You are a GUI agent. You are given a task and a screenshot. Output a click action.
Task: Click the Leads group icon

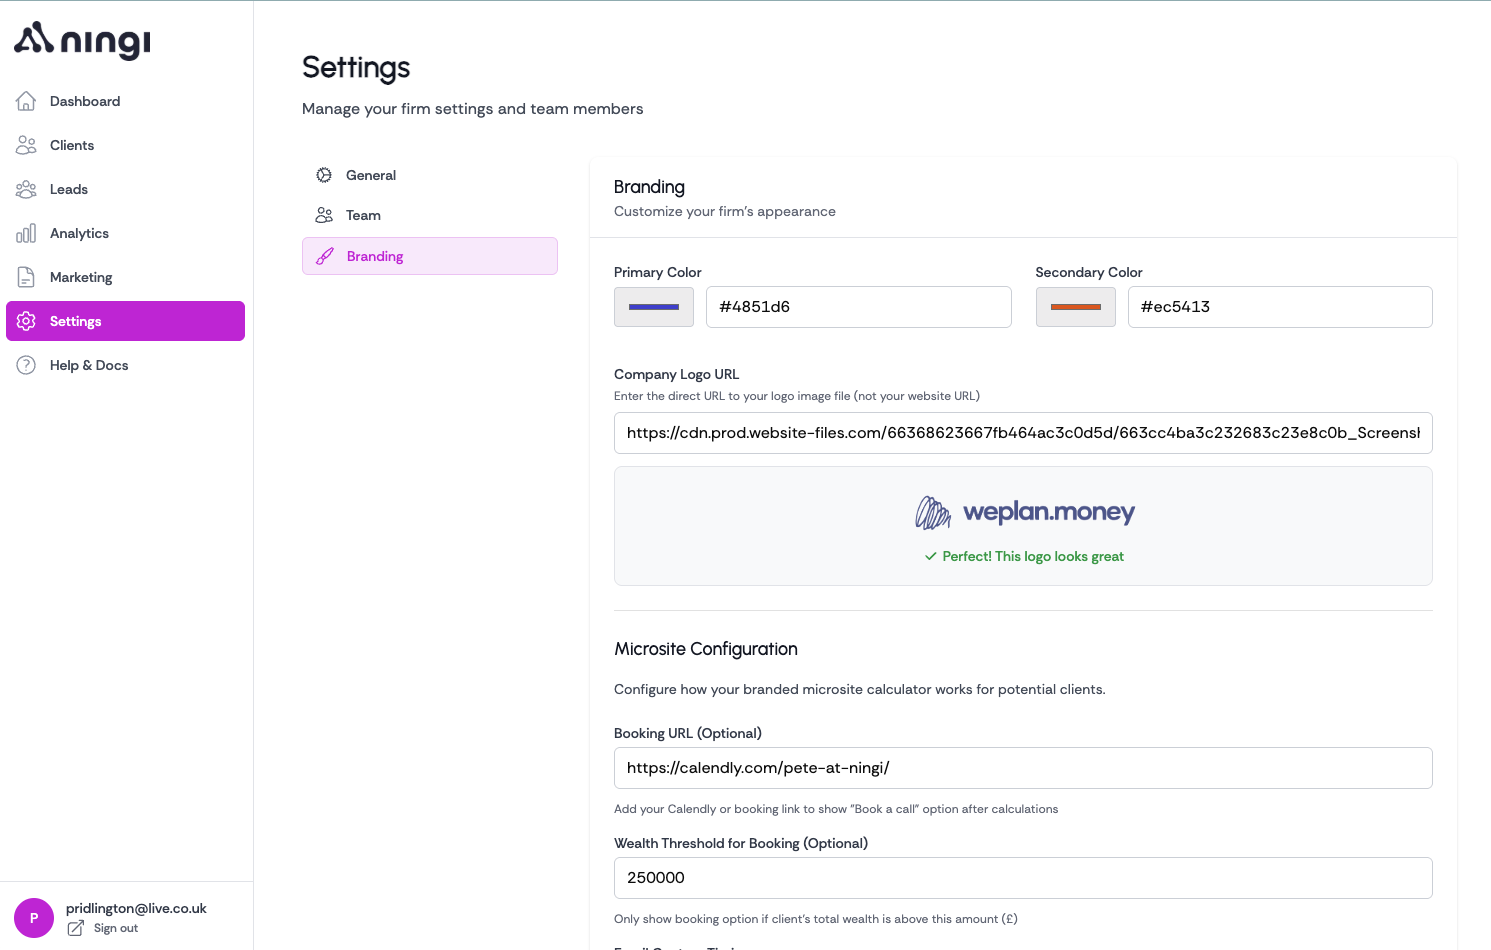pos(26,189)
